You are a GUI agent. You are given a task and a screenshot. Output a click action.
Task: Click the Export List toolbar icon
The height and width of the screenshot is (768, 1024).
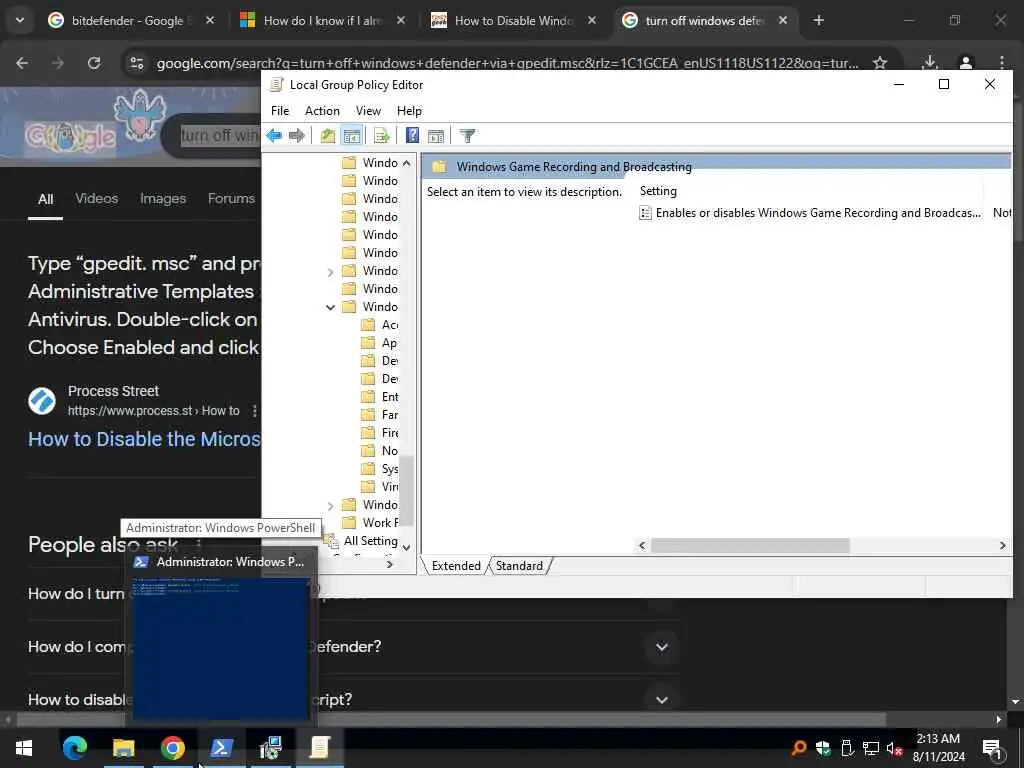point(381,136)
